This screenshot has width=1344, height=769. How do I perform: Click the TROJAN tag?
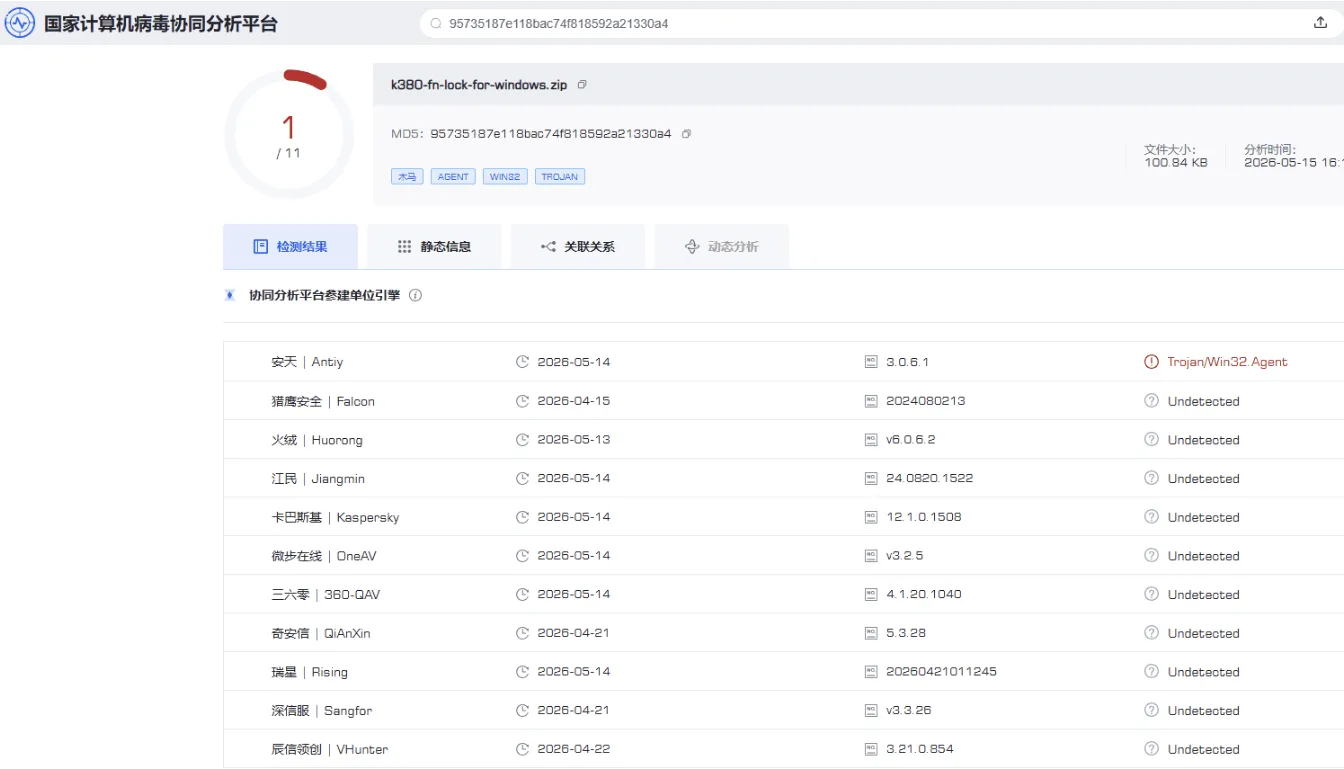(560, 176)
